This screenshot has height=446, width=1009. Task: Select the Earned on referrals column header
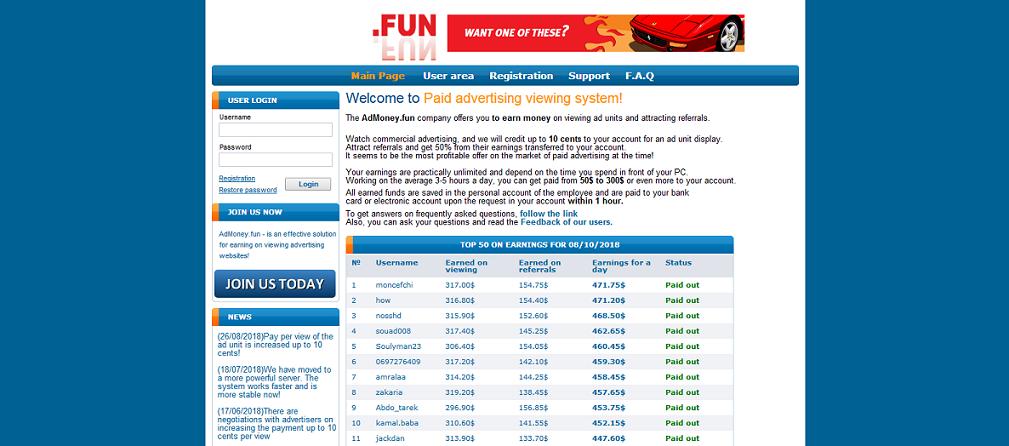click(x=540, y=266)
